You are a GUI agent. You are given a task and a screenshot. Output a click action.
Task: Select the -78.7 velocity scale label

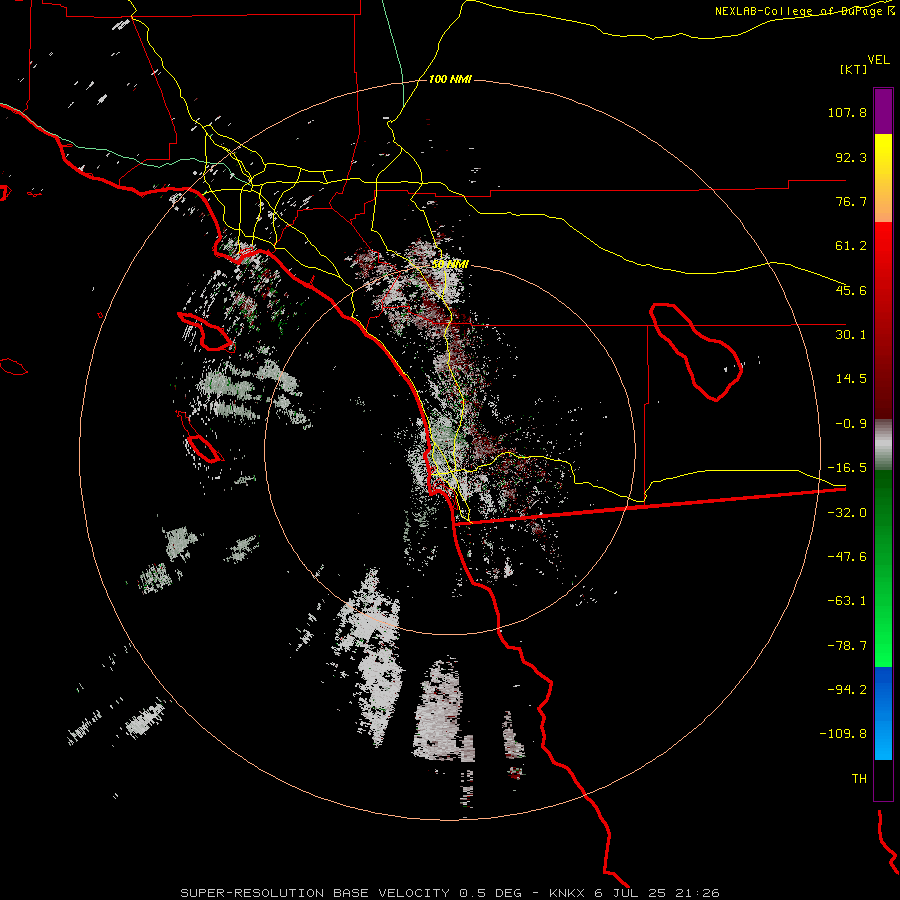click(x=847, y=646)
